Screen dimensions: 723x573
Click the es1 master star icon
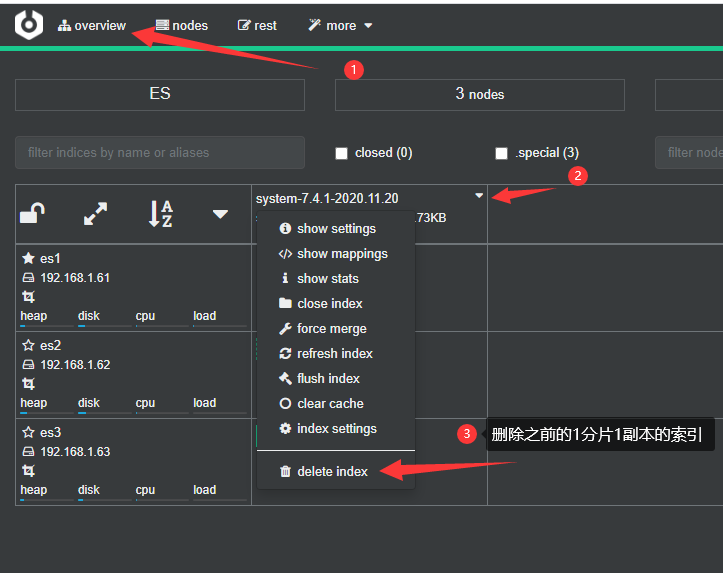click(x=28, y=258)
